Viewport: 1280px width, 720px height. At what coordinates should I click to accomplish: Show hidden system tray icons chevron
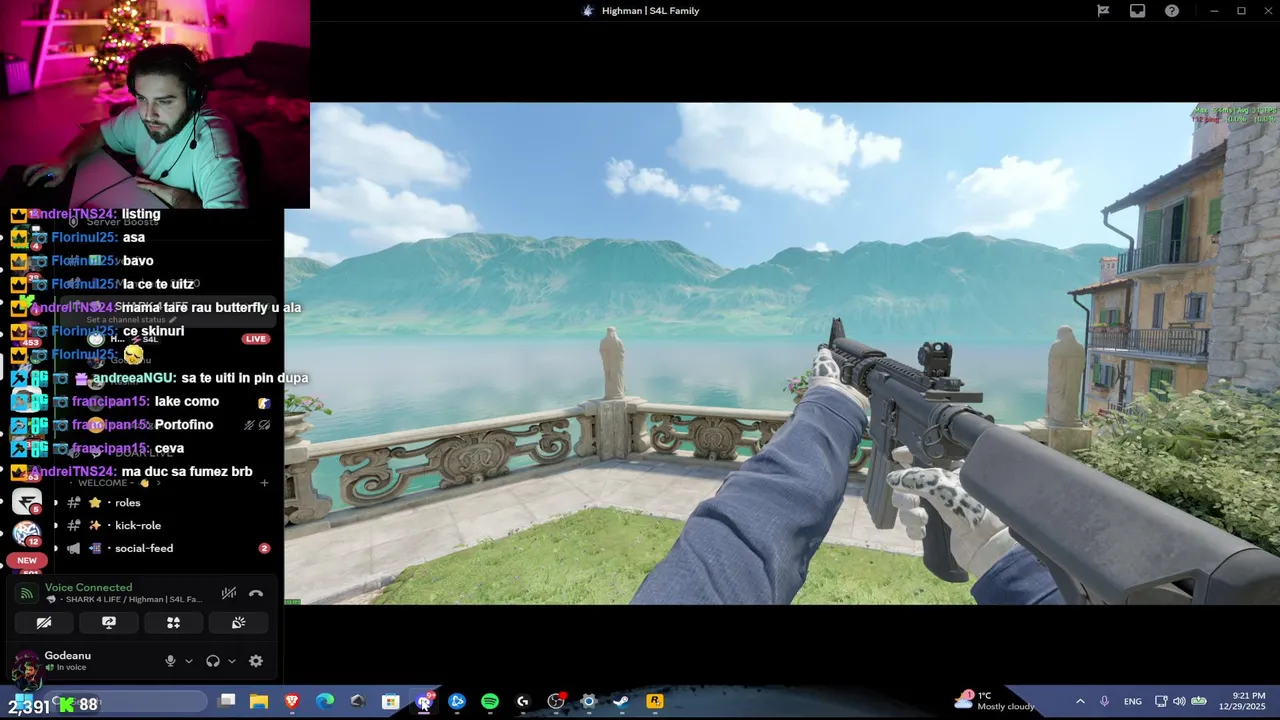point(1080,702)
